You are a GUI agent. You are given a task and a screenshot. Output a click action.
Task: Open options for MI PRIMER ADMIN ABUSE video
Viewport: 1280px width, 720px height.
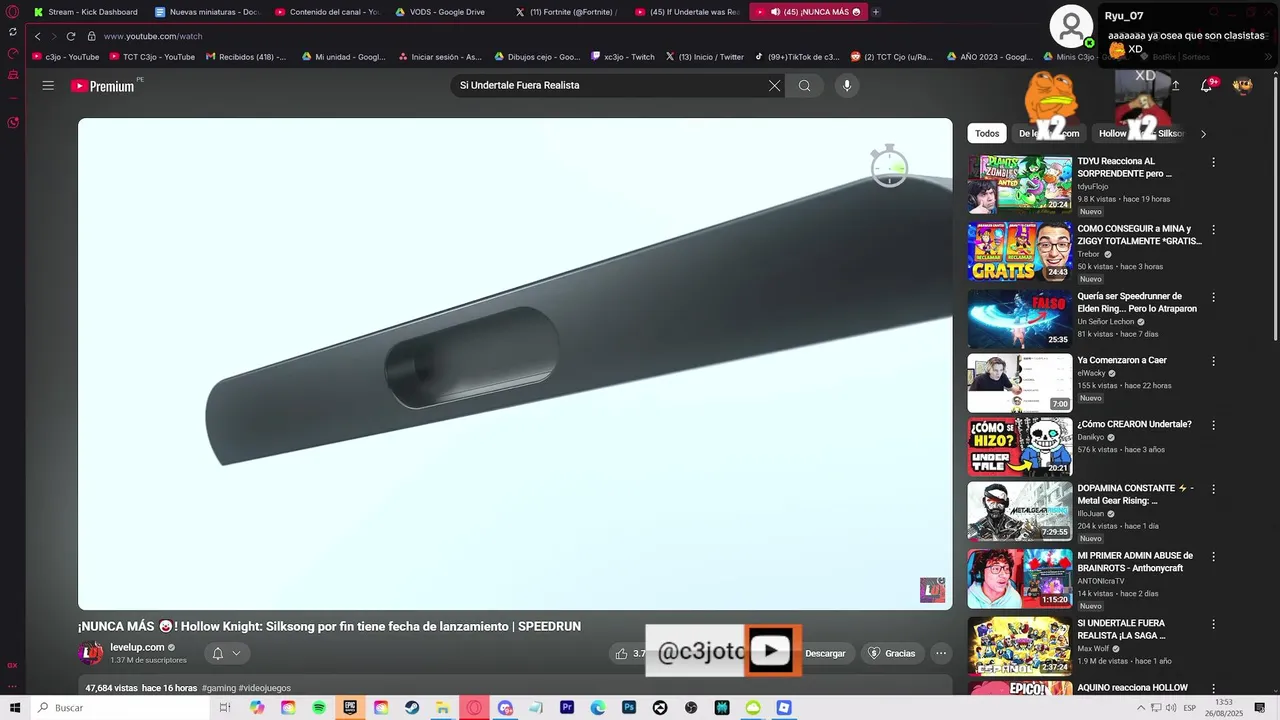tap(1214, 557)
